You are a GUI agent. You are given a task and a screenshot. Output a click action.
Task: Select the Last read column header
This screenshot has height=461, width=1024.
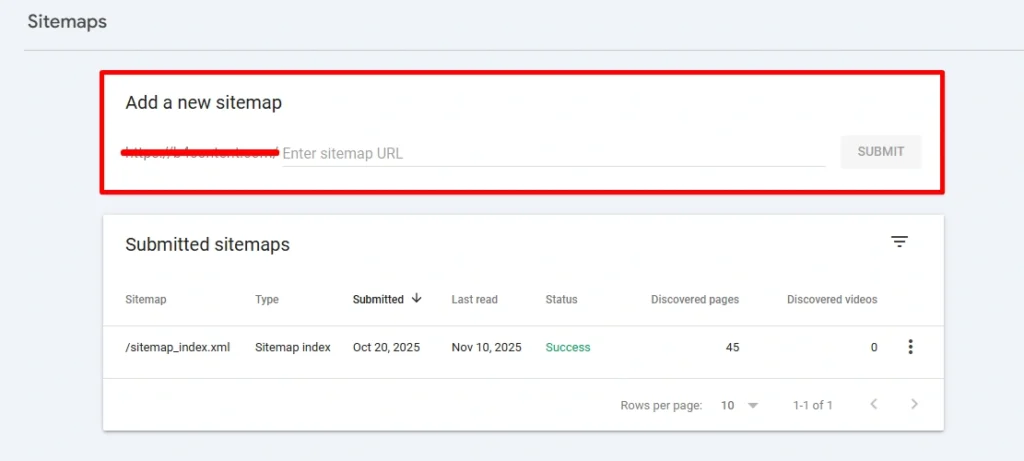pyautogui.click(x=474, y=300)
